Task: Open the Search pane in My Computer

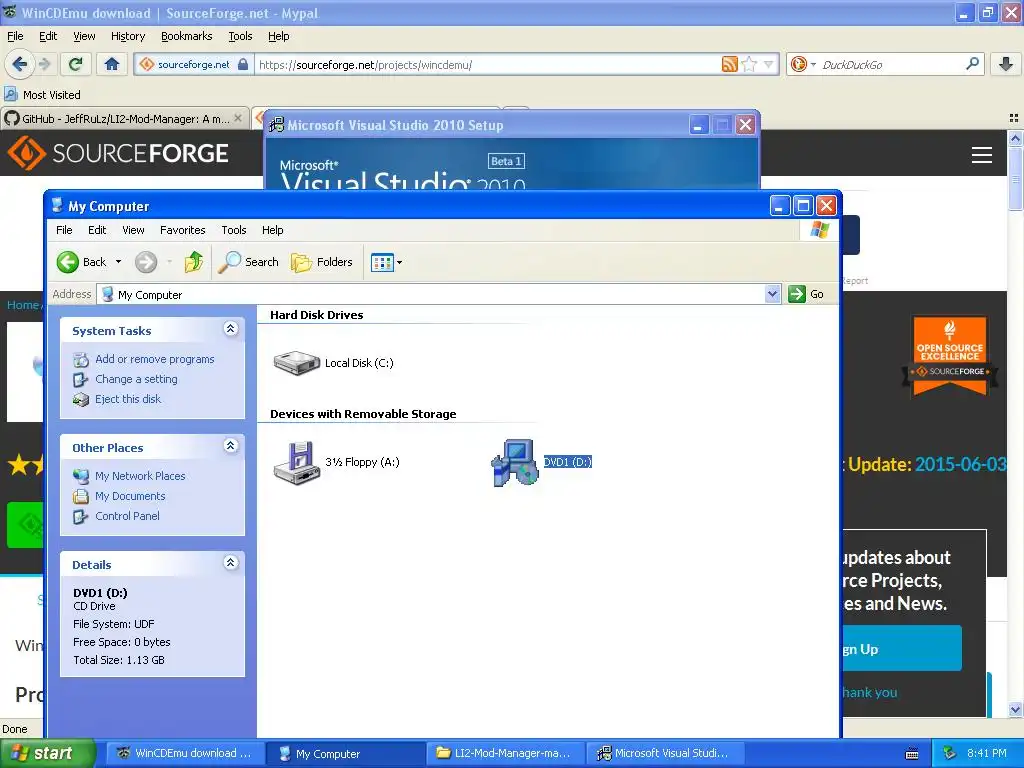Action: 249,262
